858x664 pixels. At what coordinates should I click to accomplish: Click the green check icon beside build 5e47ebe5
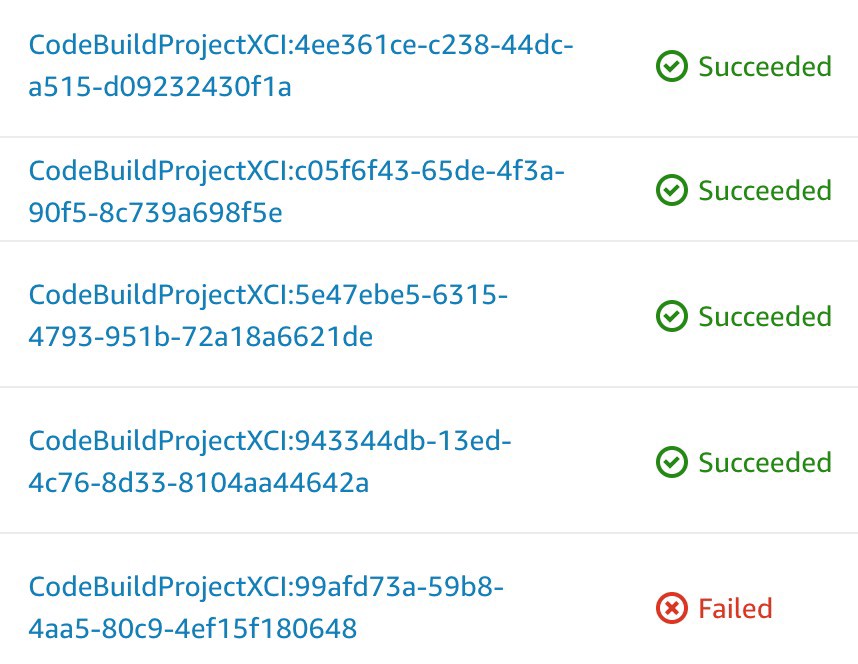671,316
